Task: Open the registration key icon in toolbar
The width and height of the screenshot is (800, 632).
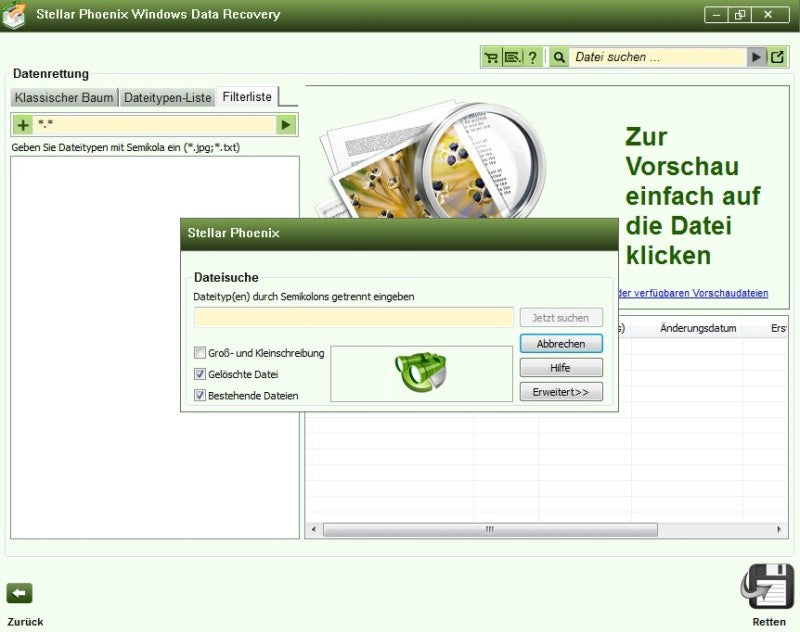Action: pyautogui.click(x=512, y=57)
